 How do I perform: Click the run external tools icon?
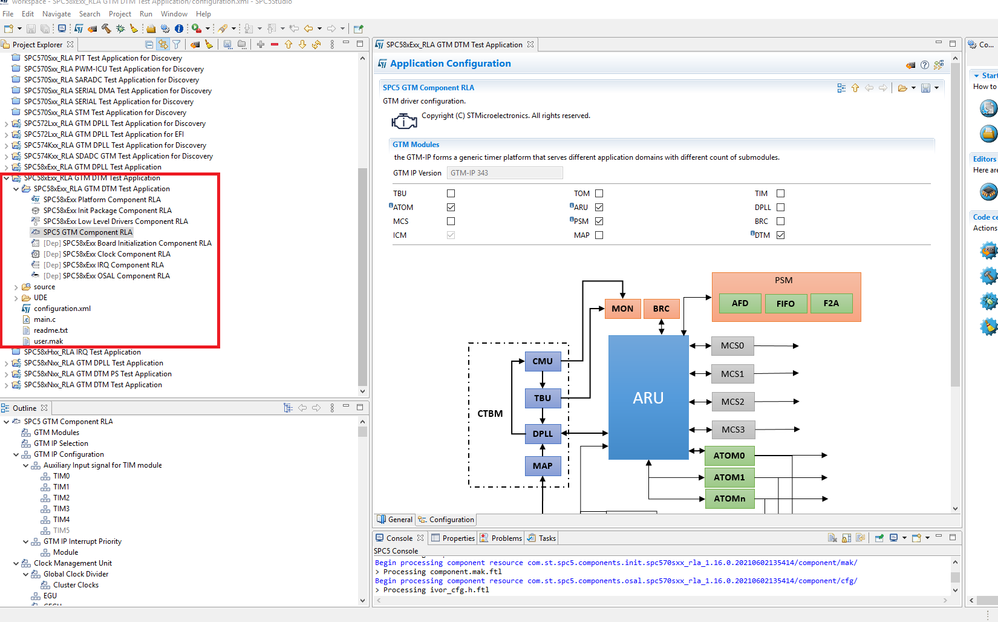tap(196, 29)
